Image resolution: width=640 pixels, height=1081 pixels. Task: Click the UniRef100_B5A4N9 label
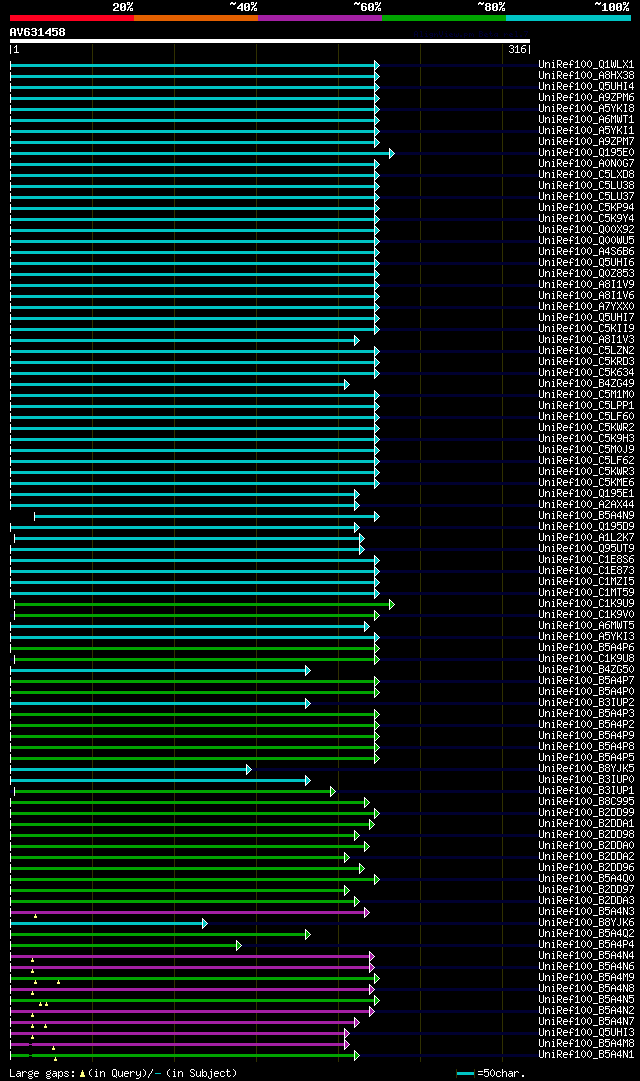coord(586,516)
